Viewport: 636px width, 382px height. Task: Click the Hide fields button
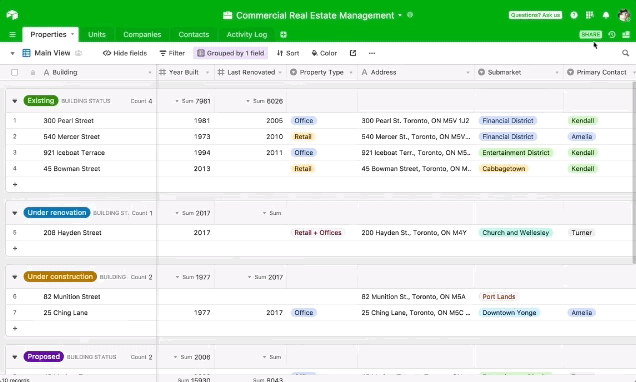pyautogui.click(x=125, y=53)
